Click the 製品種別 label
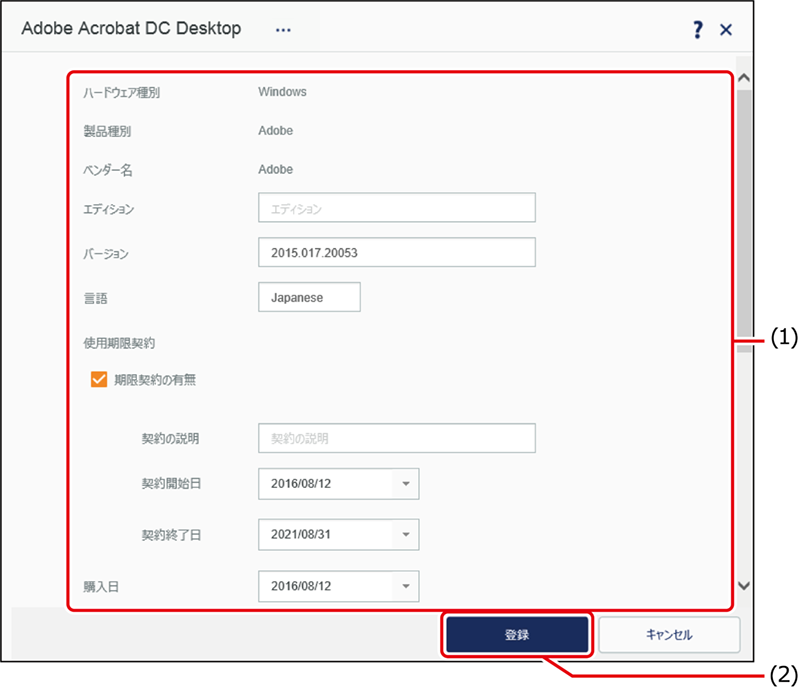This screenshot has width=801, height=689. pos(107,131)
